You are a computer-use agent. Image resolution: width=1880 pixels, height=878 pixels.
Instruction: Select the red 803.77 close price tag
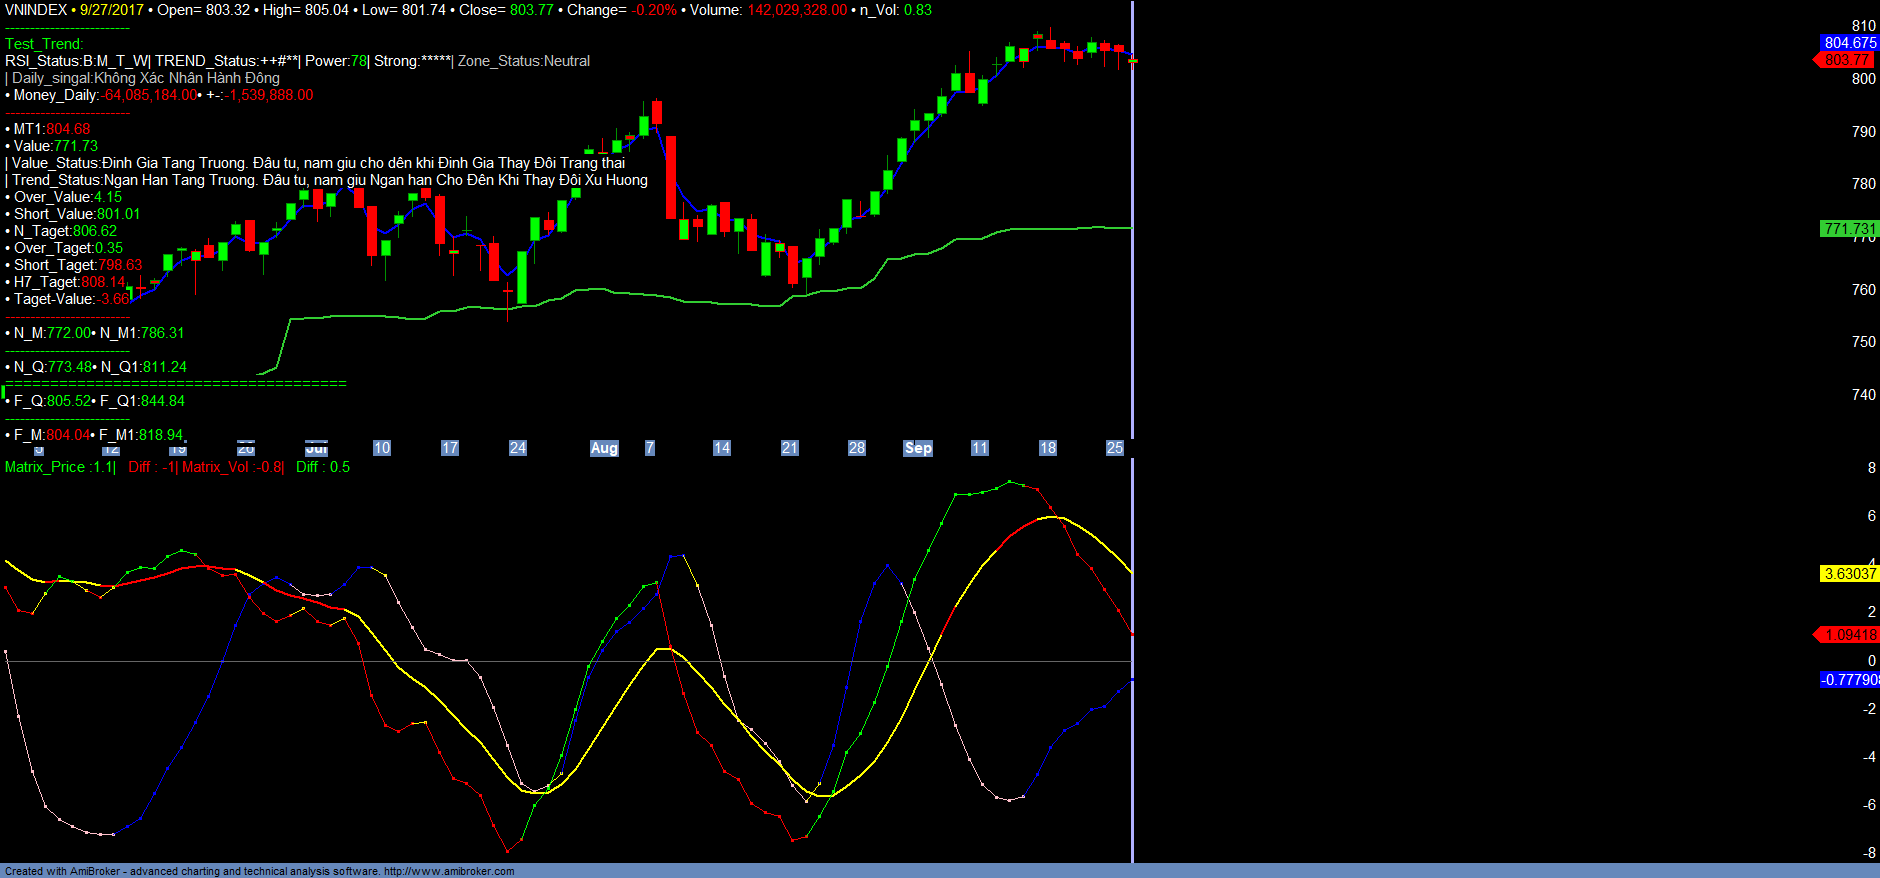pos(1846,60)
